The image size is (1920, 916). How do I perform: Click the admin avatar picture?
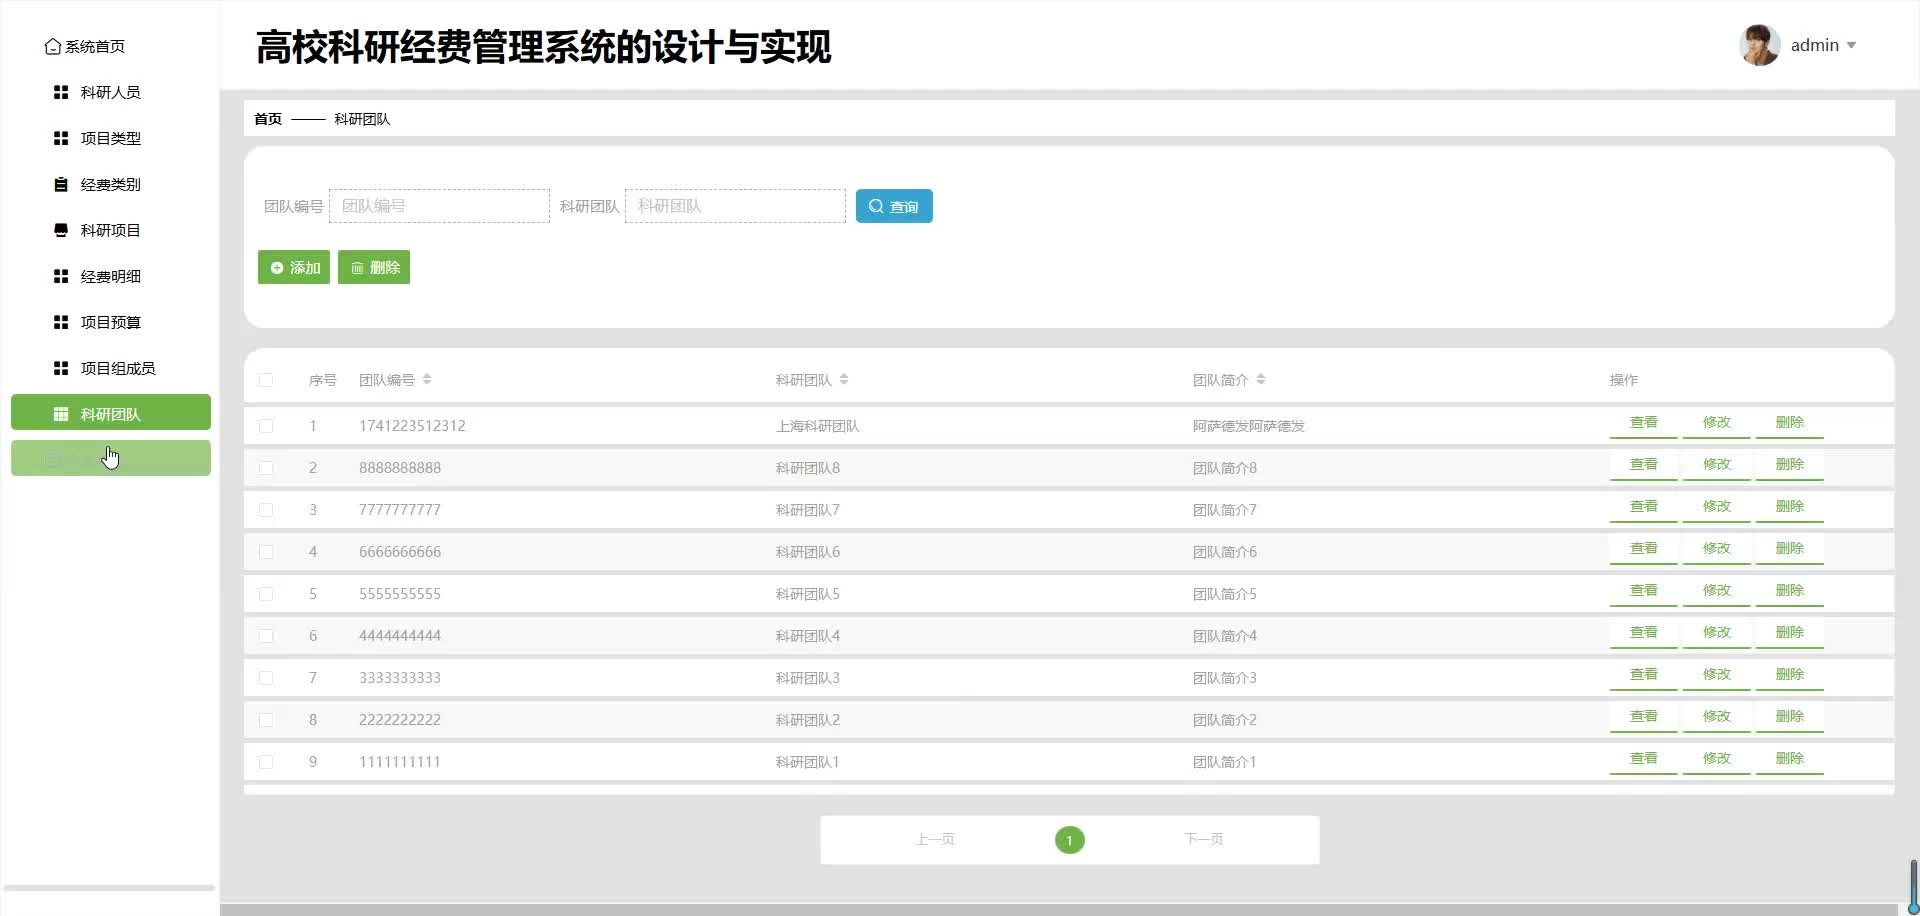click(x=1760, y=45)
